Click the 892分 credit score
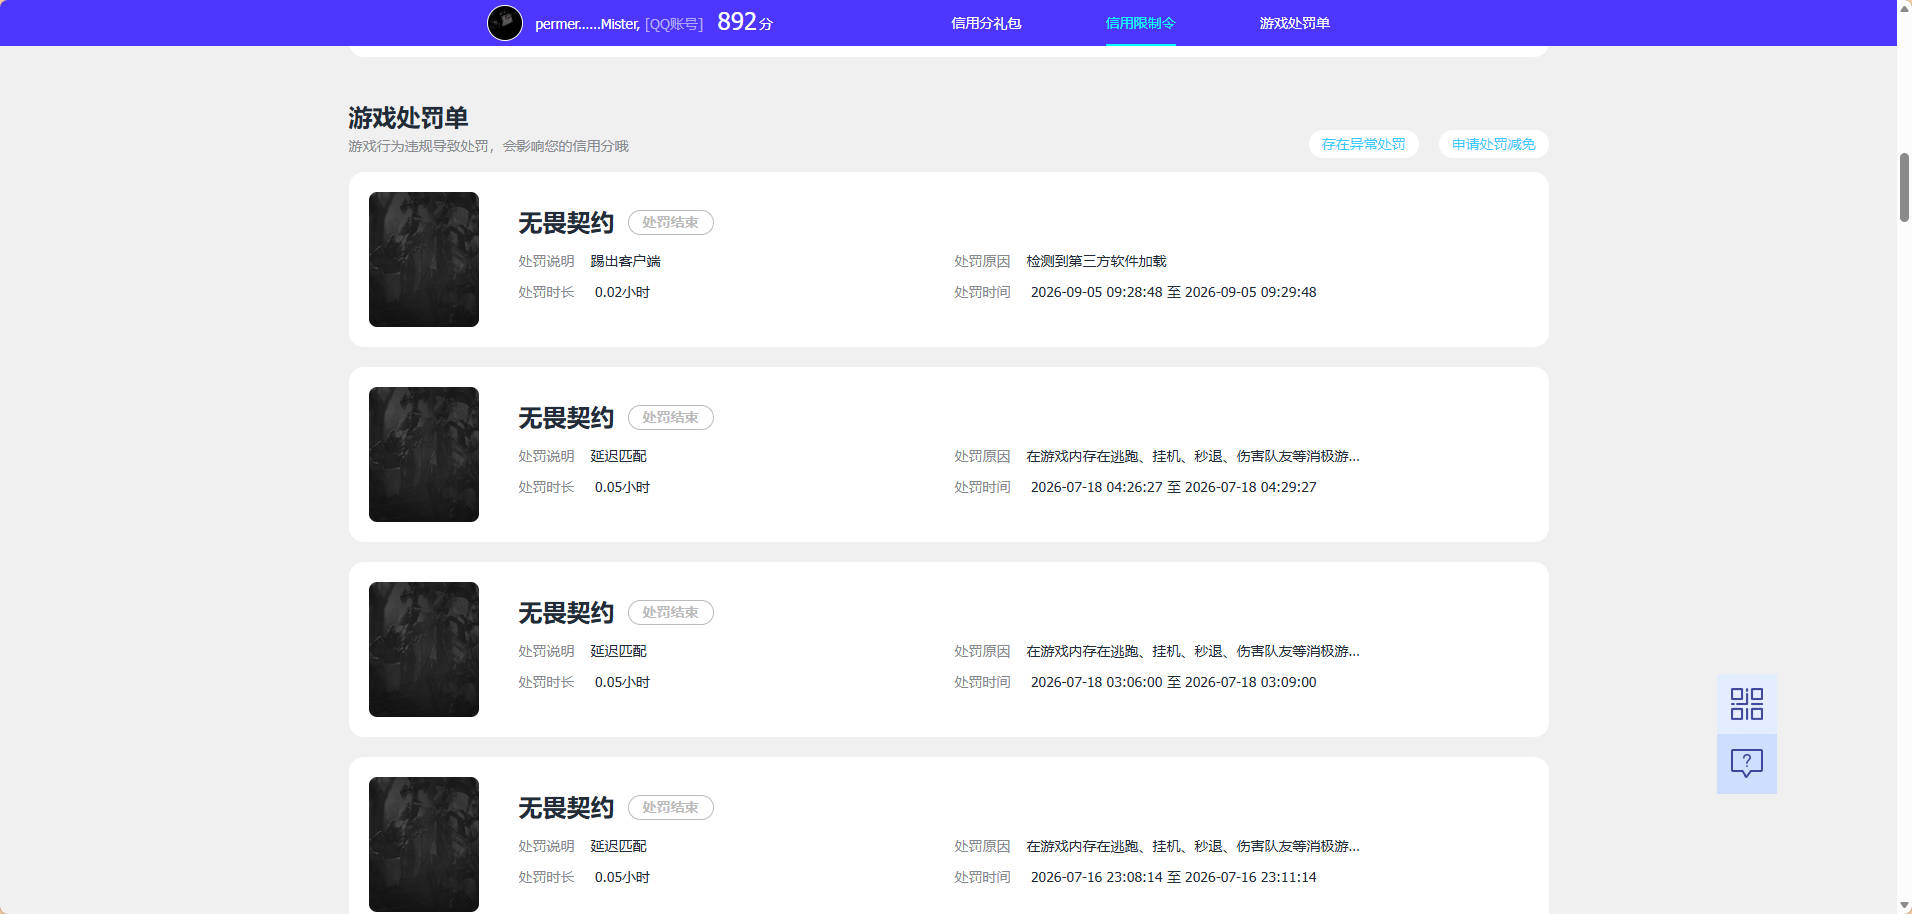 pos(745,22)
